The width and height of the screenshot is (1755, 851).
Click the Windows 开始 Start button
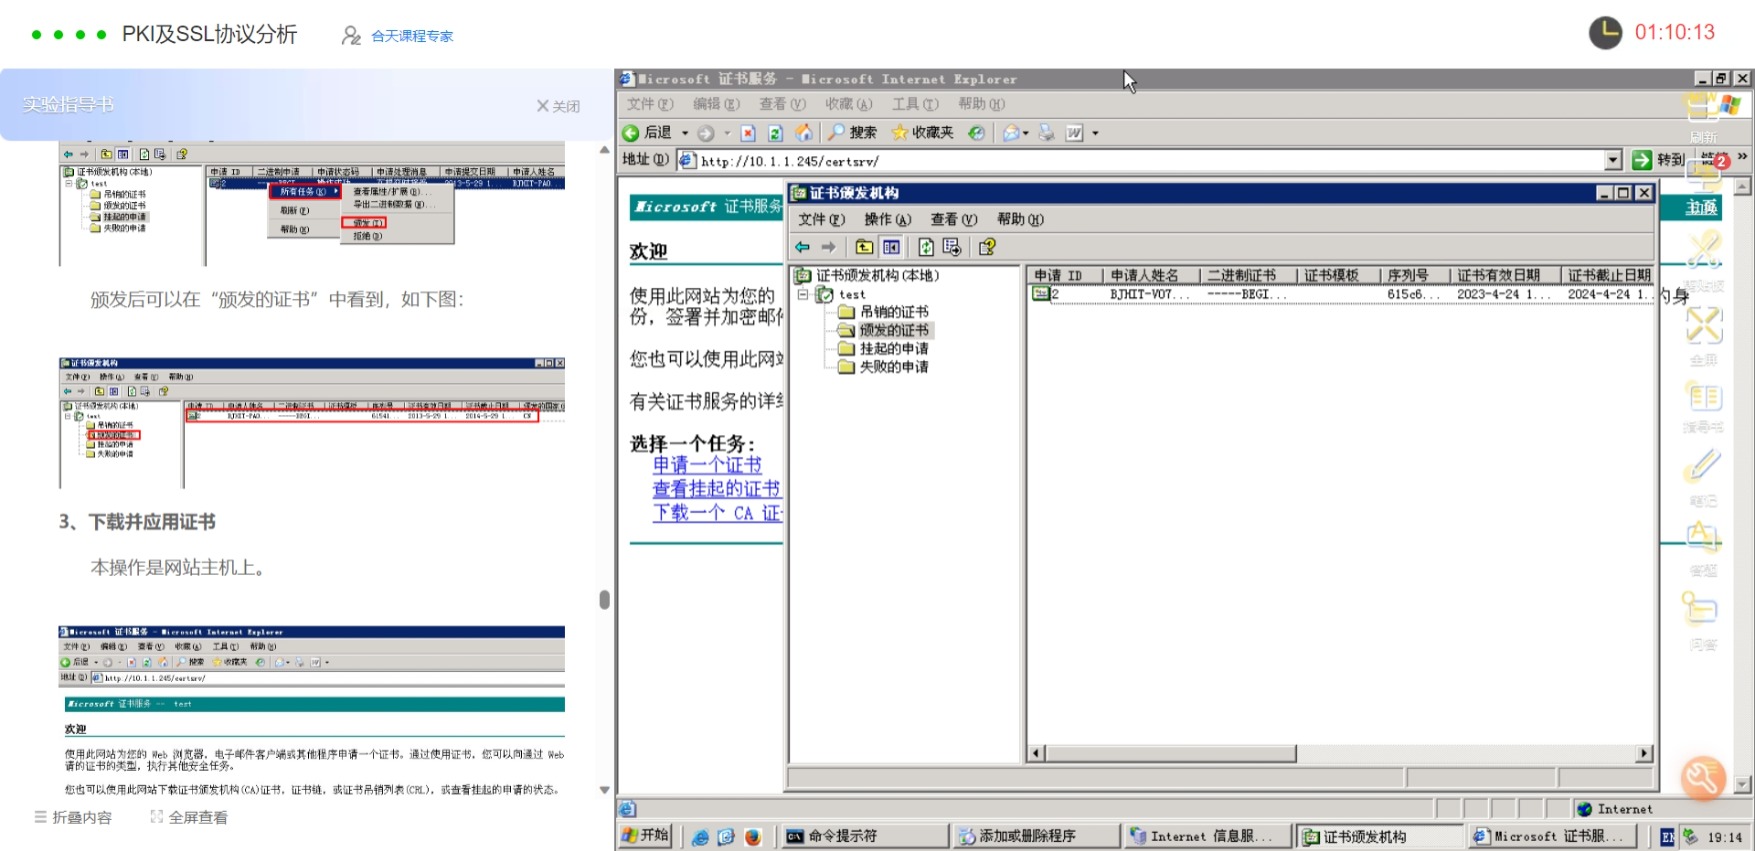point(645,836)
